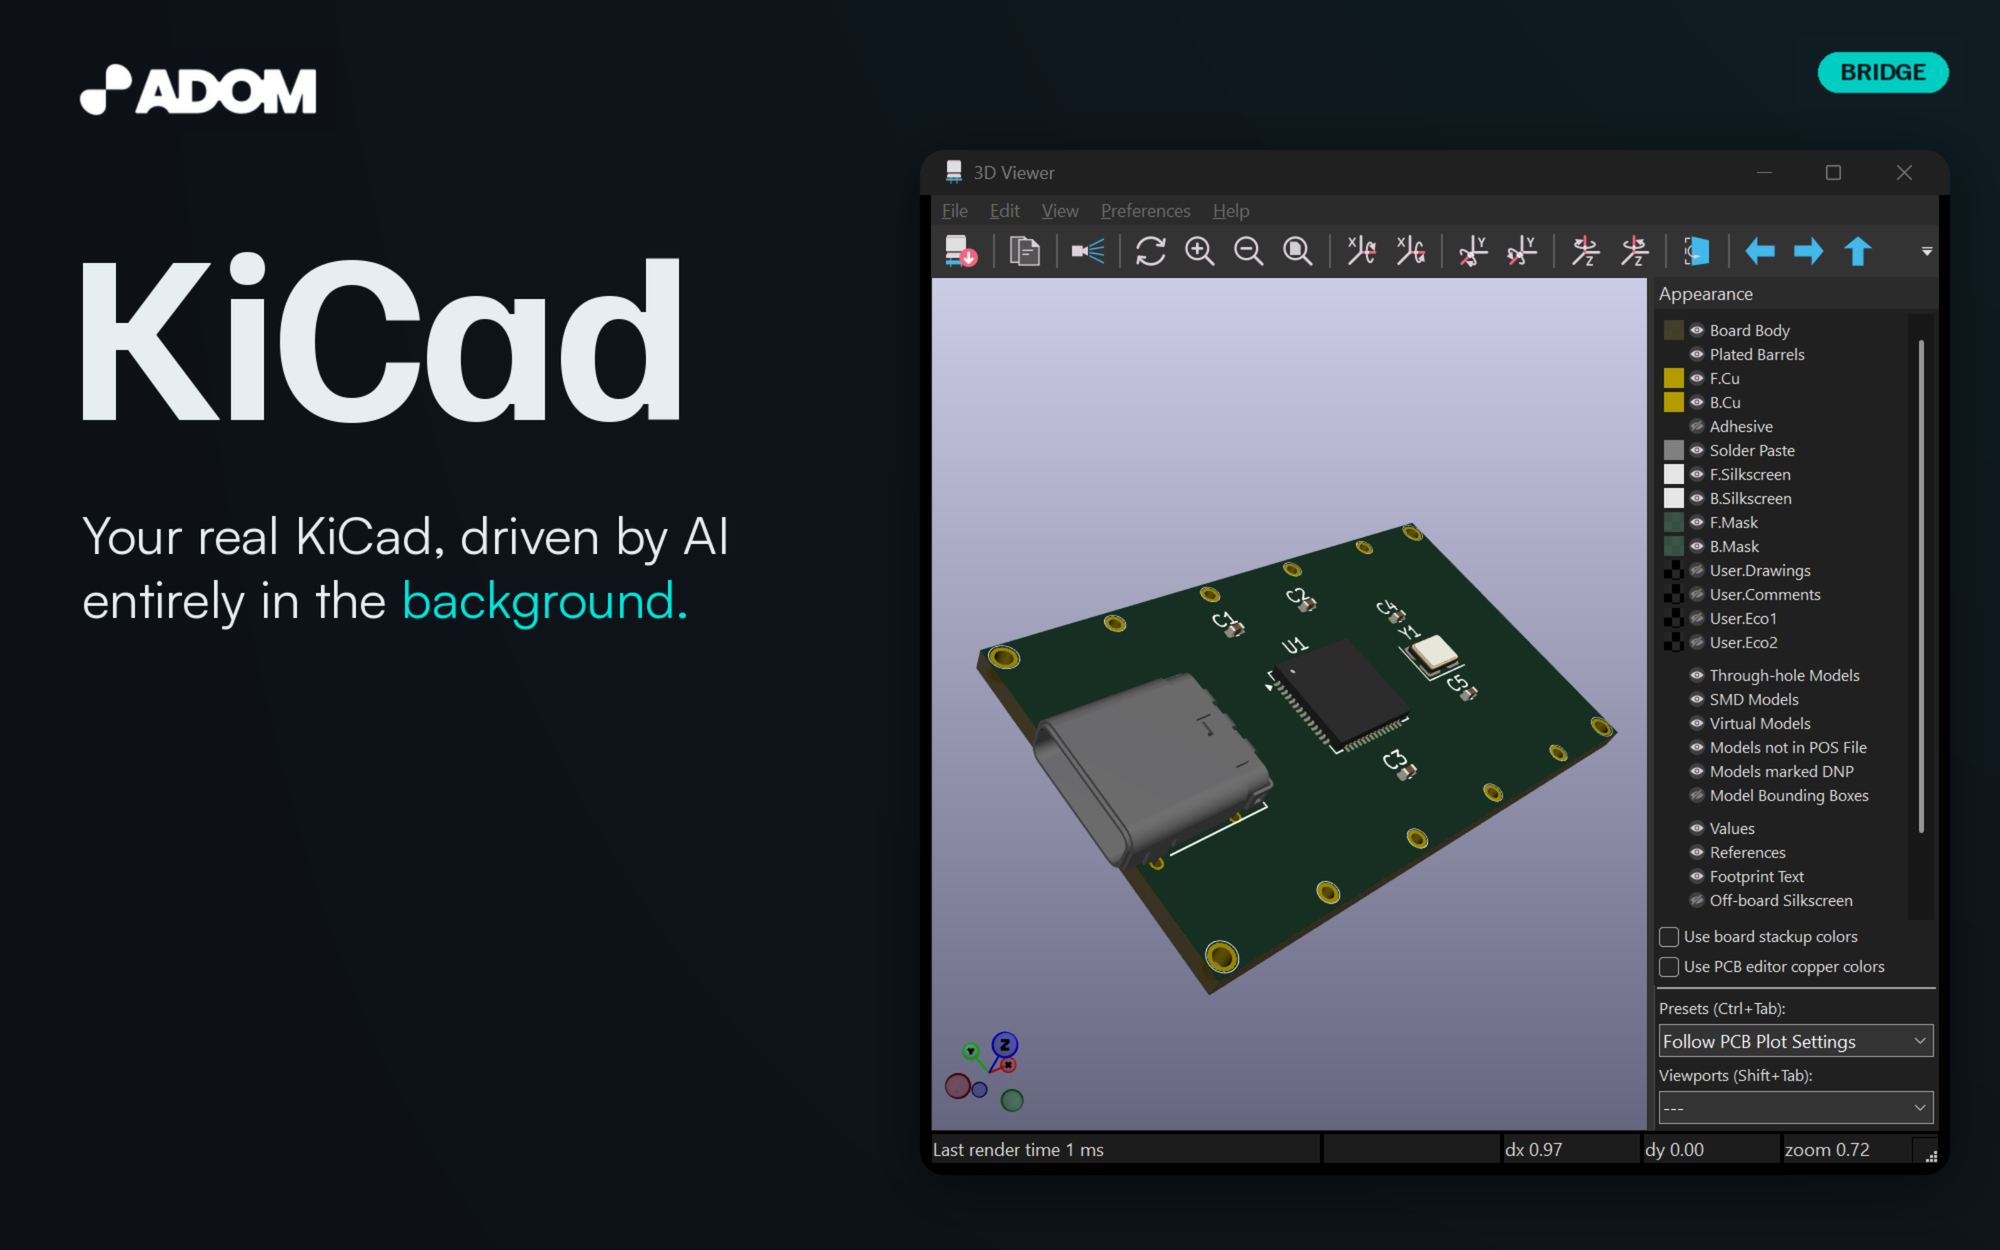The width and height of the screenshot is (2000, 1250).
Task: Click the zoom in magnifier icon
Action: [1200, 251]
